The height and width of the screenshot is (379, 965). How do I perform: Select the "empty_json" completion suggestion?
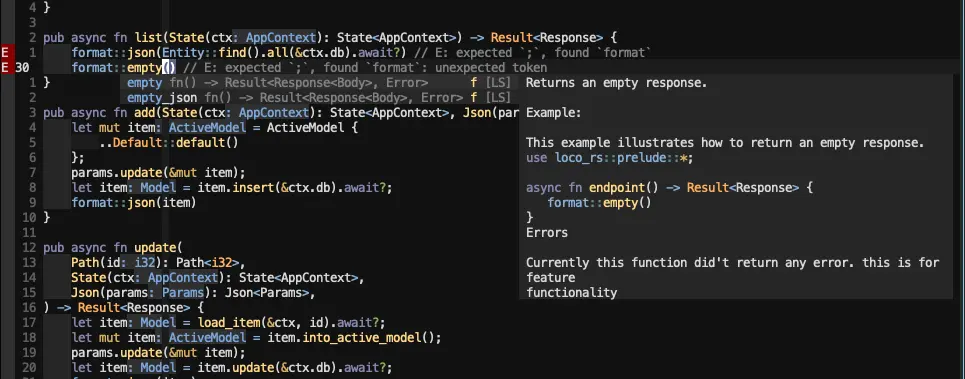coord(319,98)
